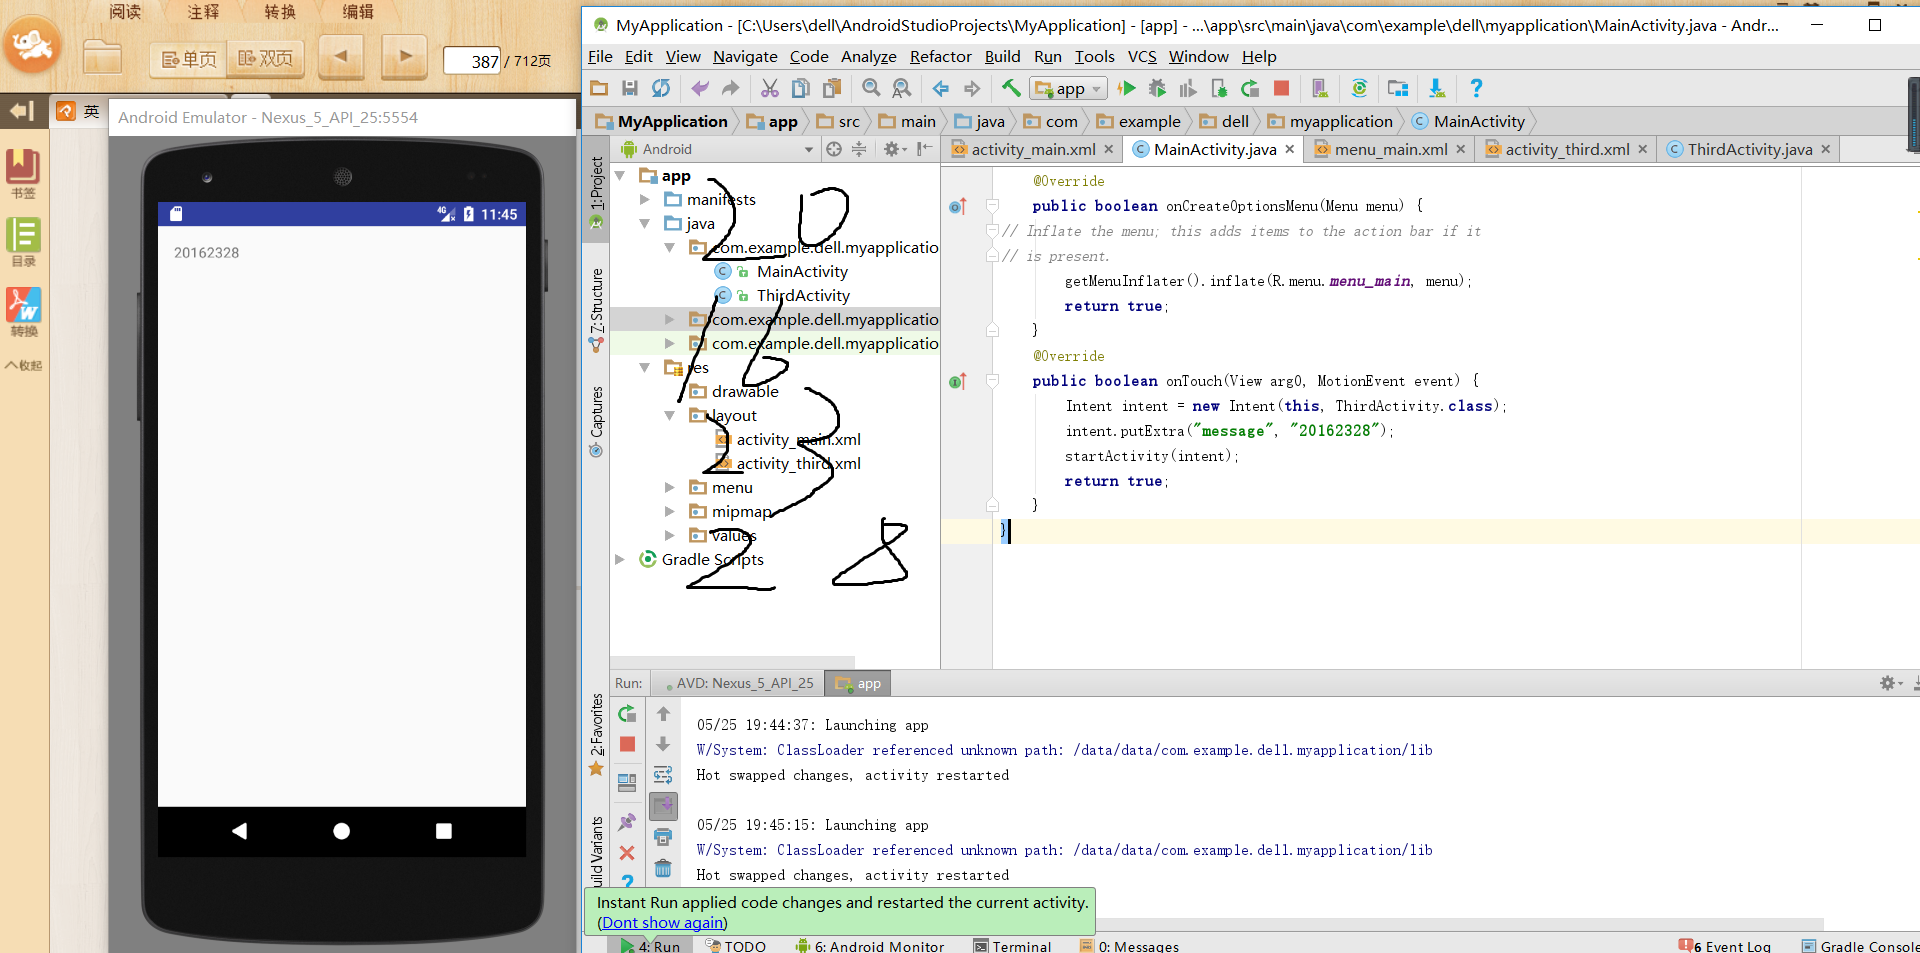The height and width of the screenshot is (953, 1920).
Task: Click the PDF page number field showing 387
Action: click(x=472, y=61)
